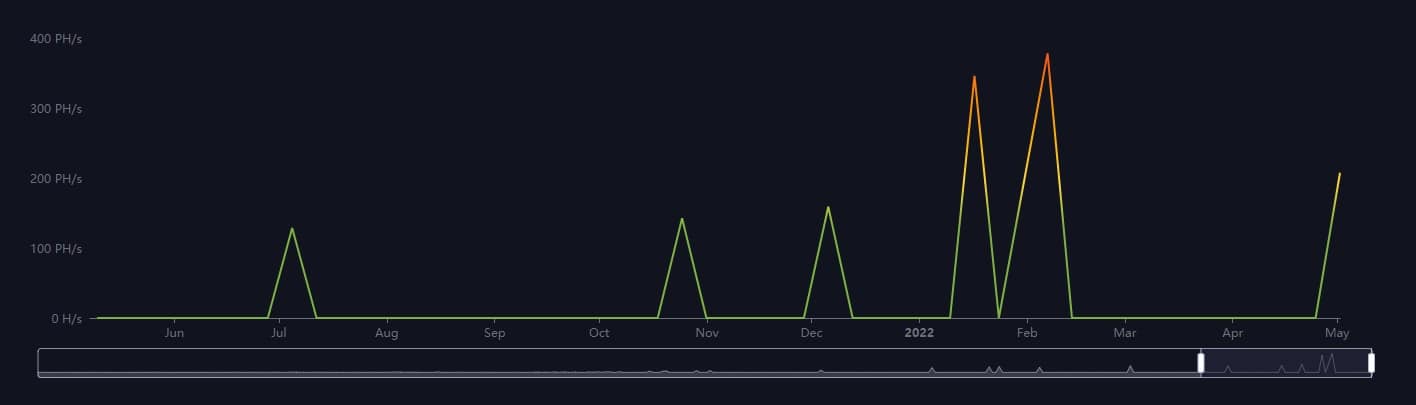Screen dimensions: 1416x405
Task: Click the 'Jul' x-axis label
Action: [x=280, y=333]
